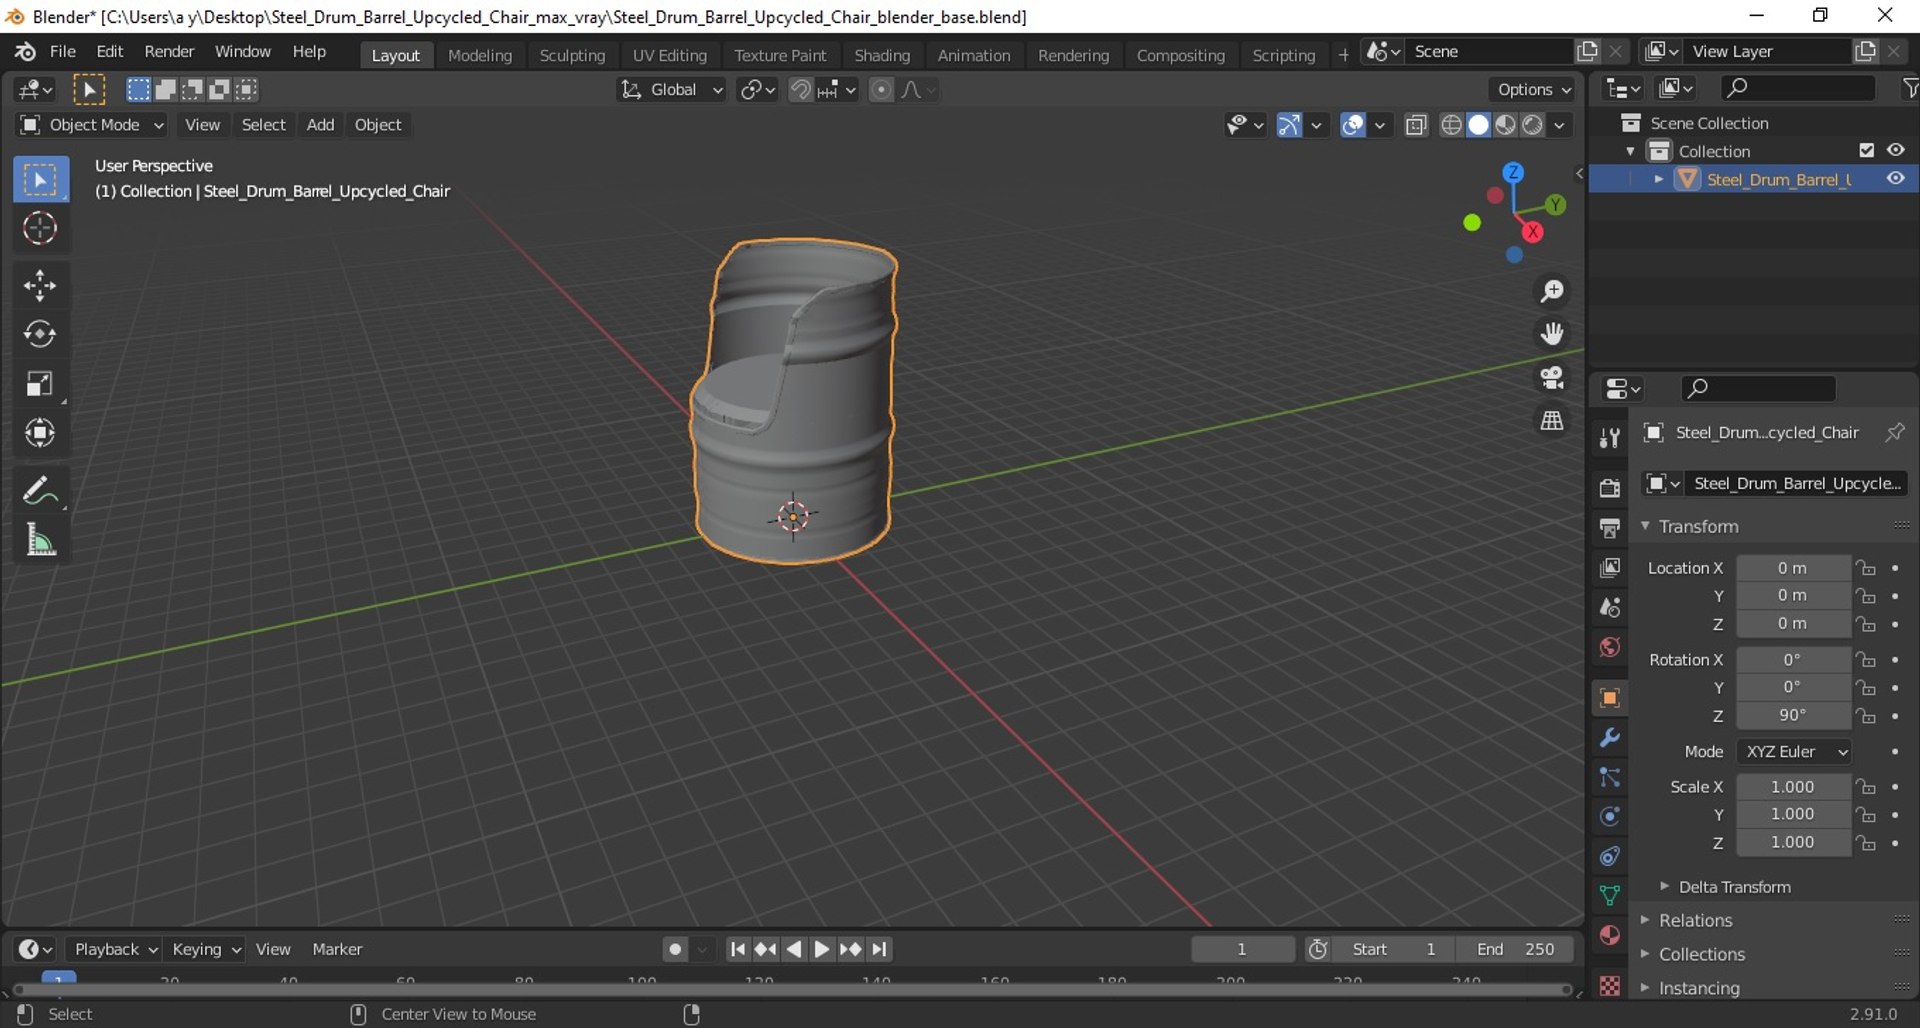Viewport: 1920px width, 1028px height.
Task: Open the View Layer properties tab
Action: click(1609, 567)
